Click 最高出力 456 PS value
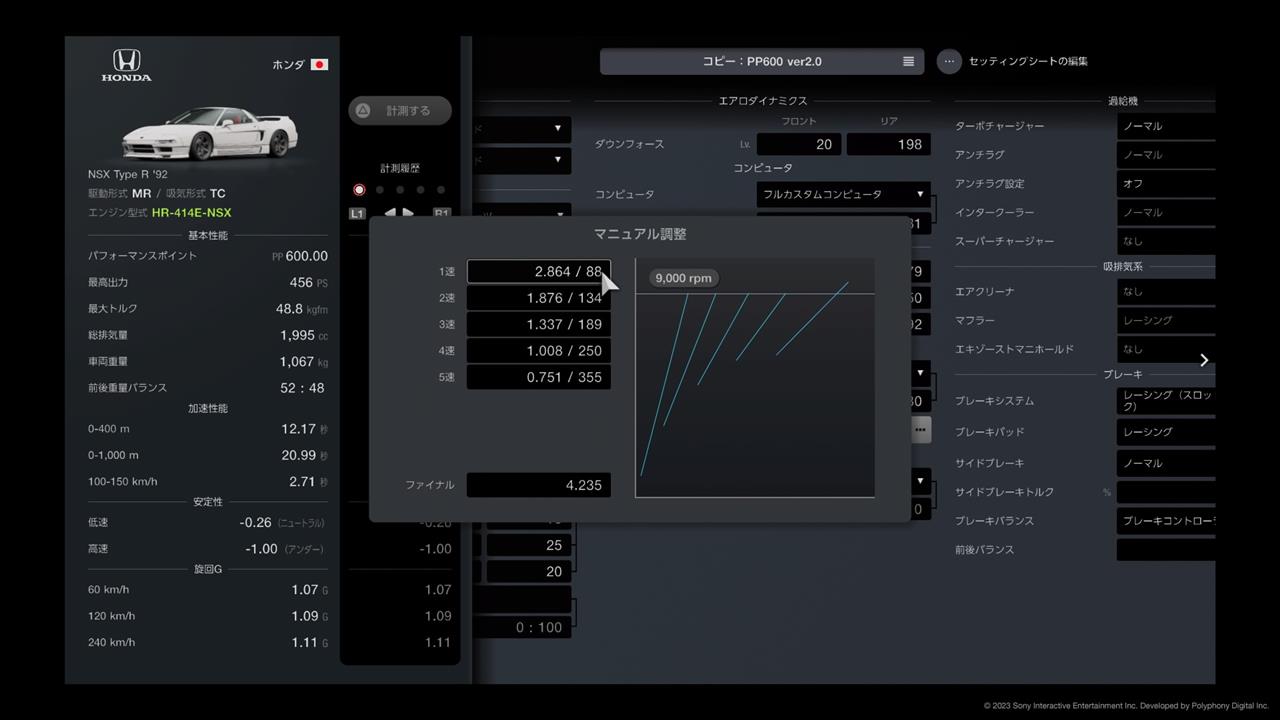 pyautogui.click(x=308, y=283)
